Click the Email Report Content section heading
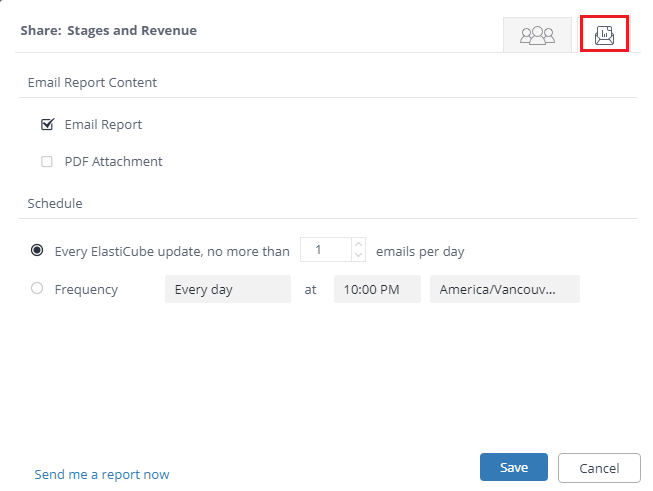The image size is (653, 491). (92, 82)
